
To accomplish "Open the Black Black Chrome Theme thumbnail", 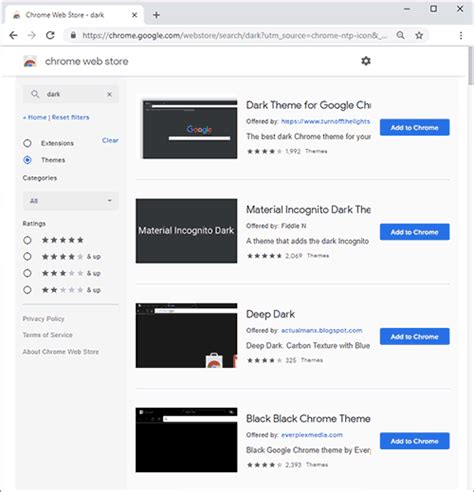I will click(186, 440).
